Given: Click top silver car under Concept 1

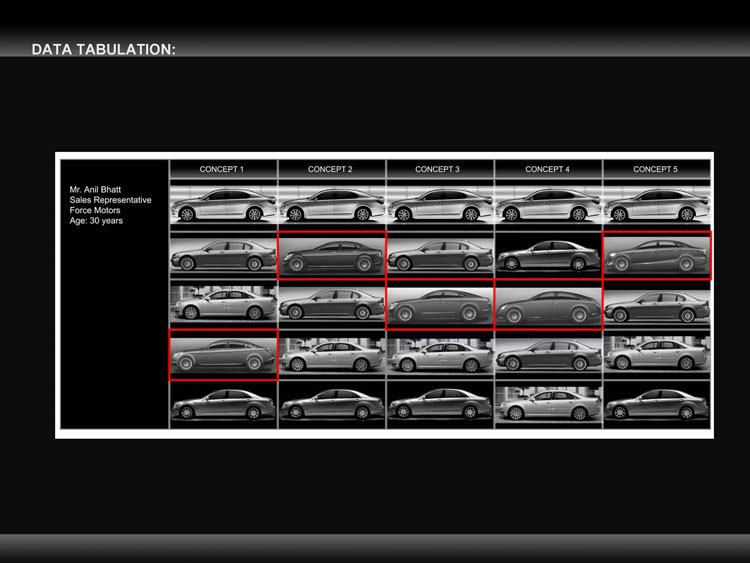Looking at the screenshot, I should click(x=223, y=205).
